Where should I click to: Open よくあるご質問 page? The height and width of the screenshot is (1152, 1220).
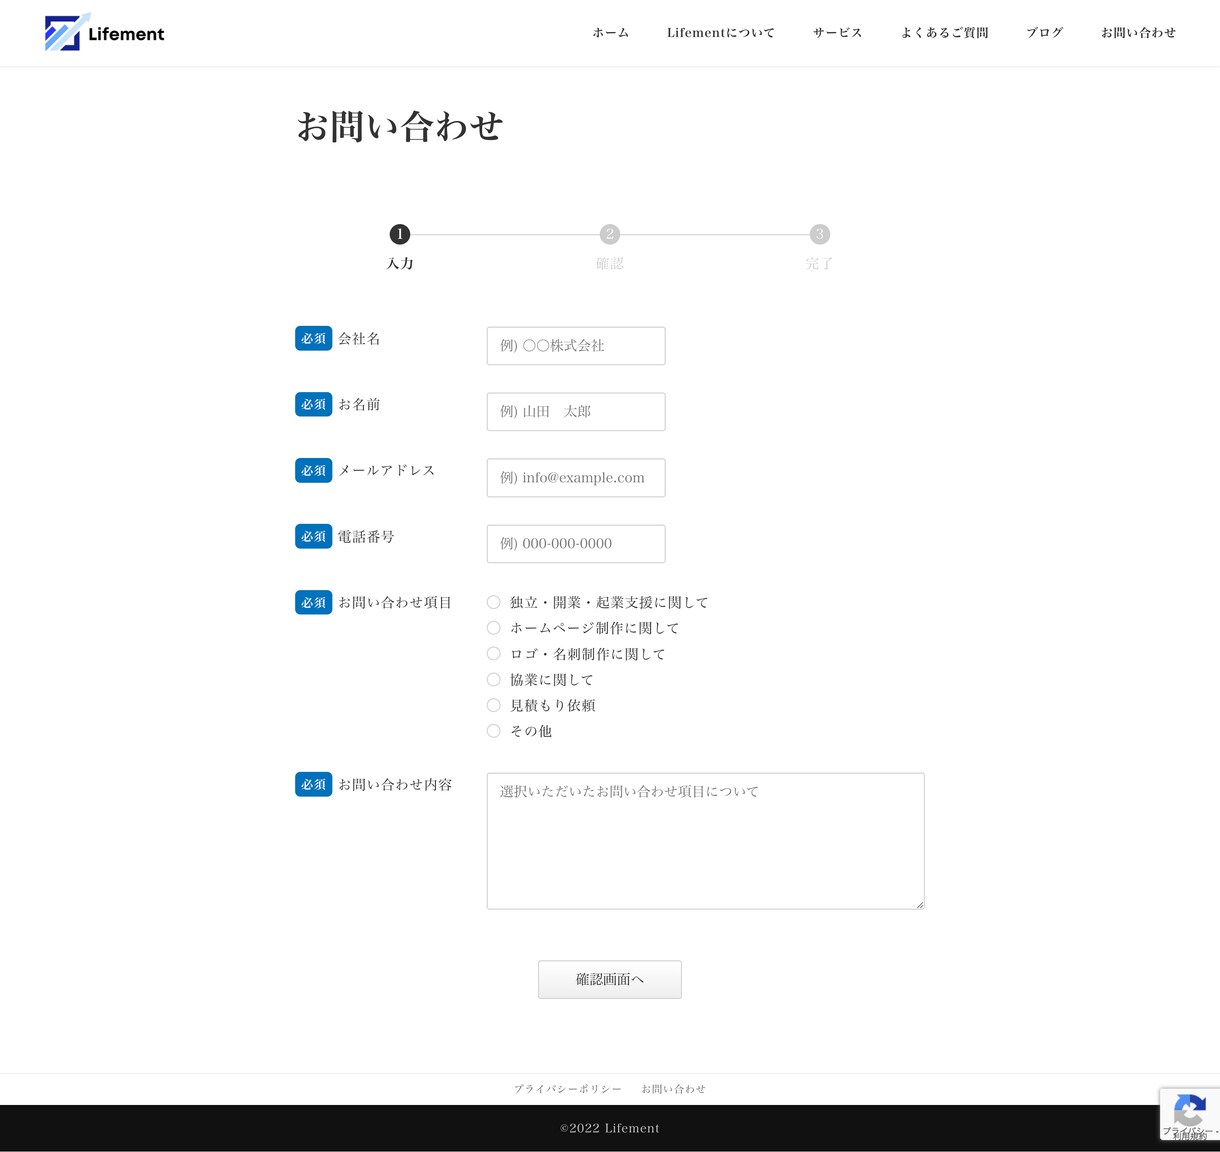coord(945,33)
